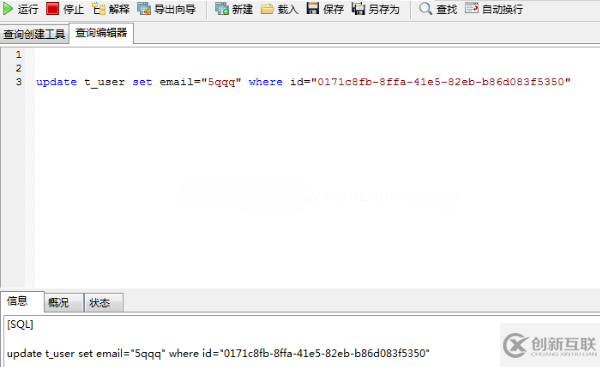Viewport: 600px width, 367px height.
Task: Click the update keyword in editor
Action: (56, 82)
